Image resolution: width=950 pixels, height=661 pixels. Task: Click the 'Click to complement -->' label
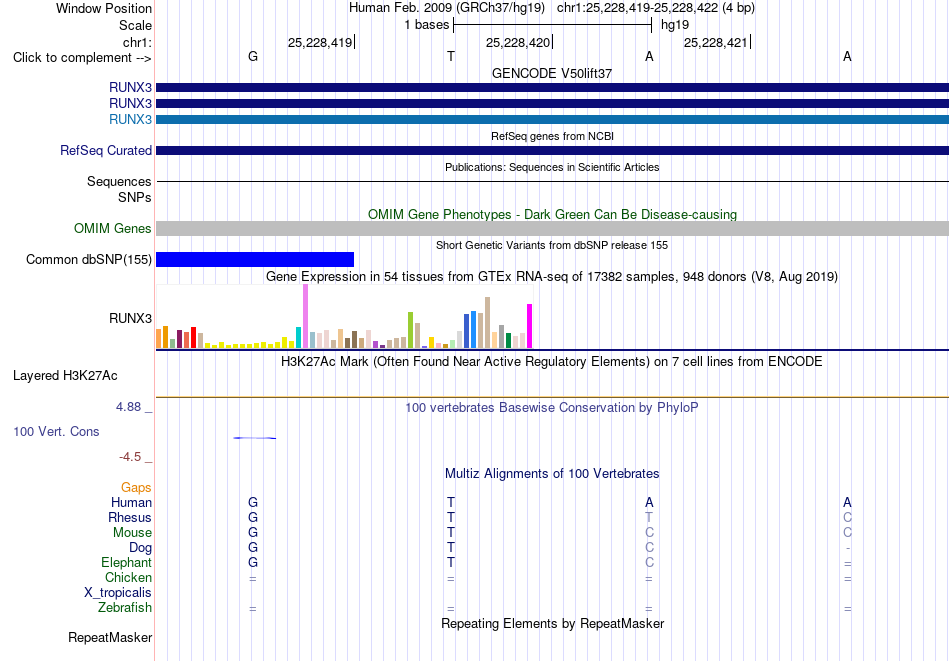coord(82,58)
